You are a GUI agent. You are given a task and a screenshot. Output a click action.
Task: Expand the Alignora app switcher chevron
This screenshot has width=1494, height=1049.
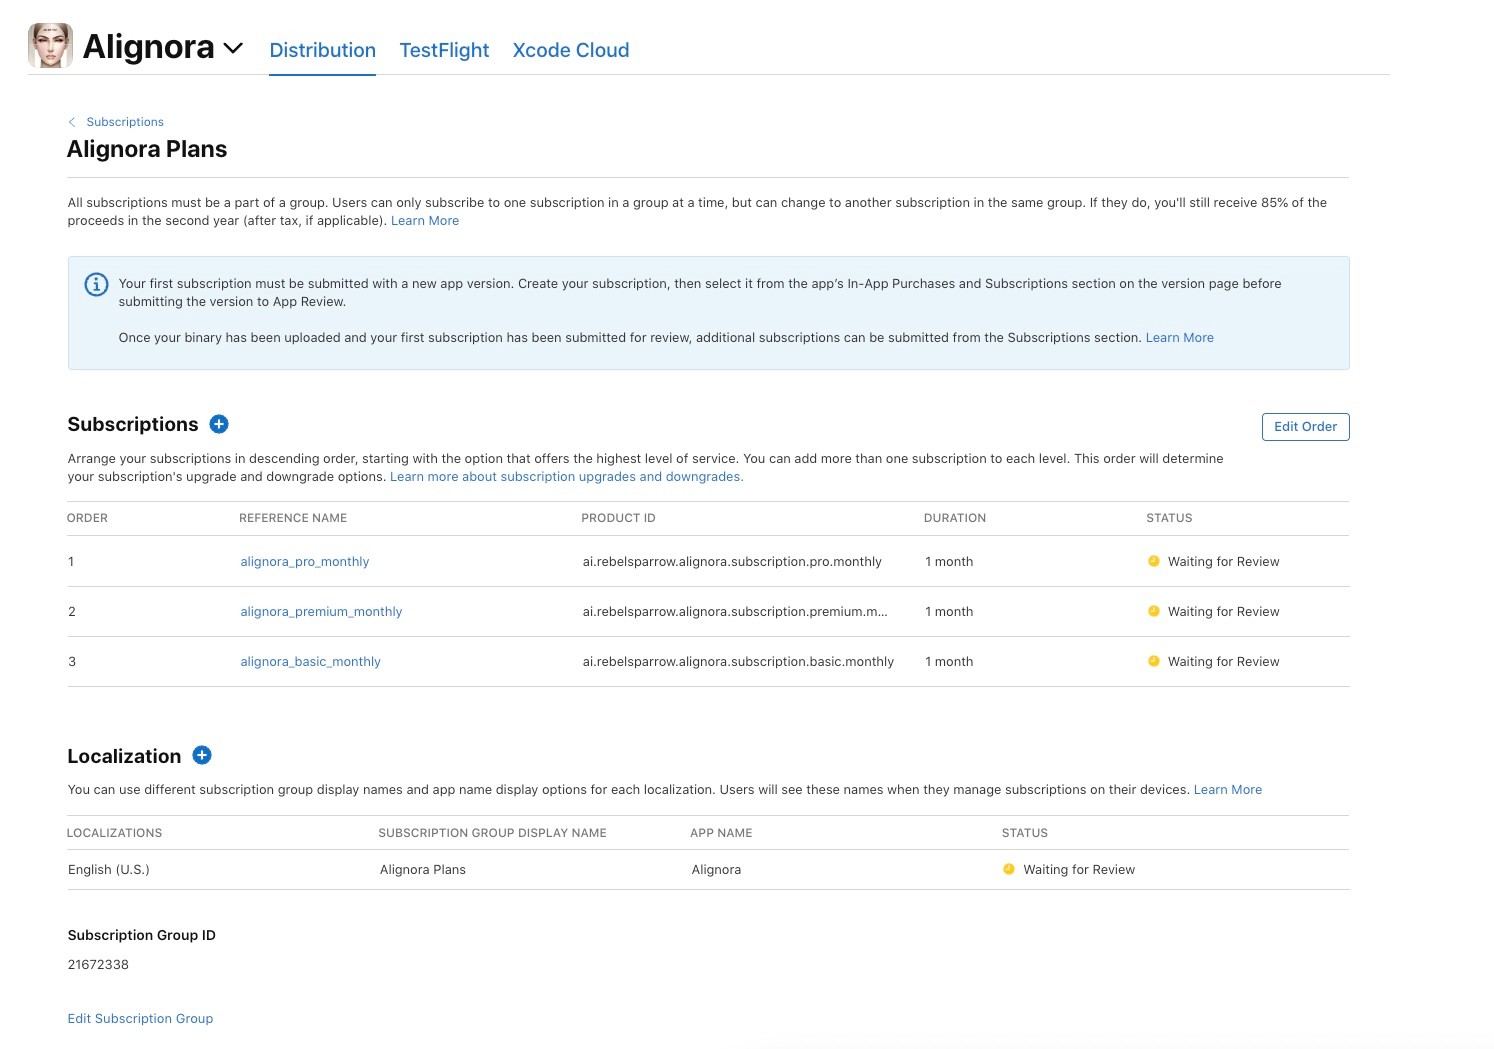tap(233, 48)
